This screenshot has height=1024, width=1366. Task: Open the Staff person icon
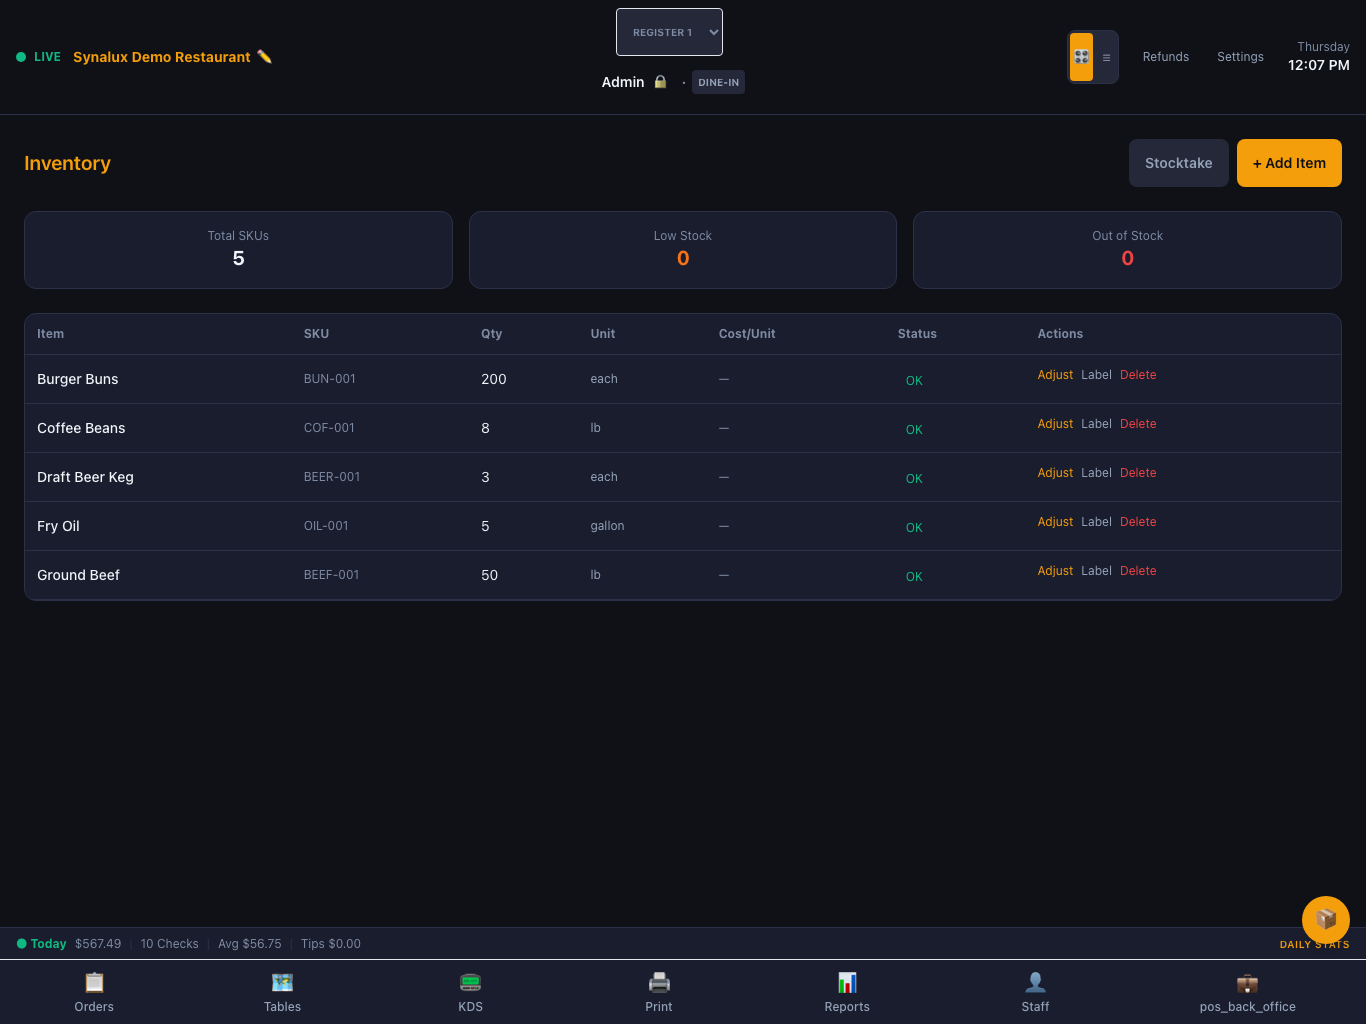click(x=1035, y=982)
